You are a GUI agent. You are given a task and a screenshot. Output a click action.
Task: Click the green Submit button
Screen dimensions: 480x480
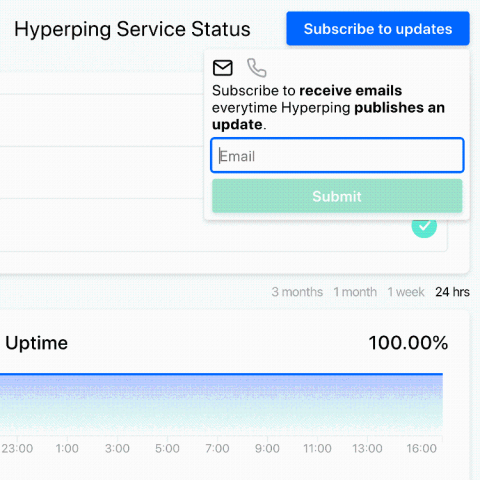tap(337, 196)
